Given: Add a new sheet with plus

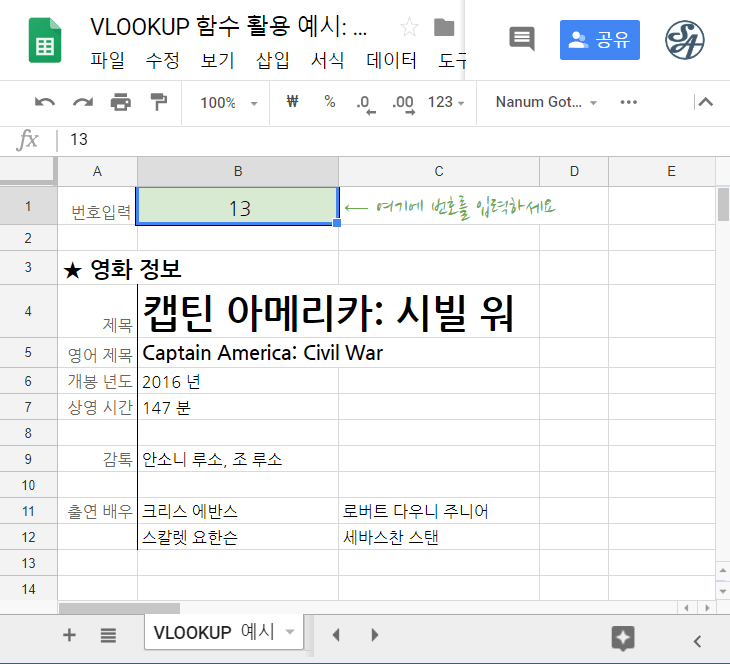Looking at the screenshot, I should pyautogui.click(x=69, y=635).
